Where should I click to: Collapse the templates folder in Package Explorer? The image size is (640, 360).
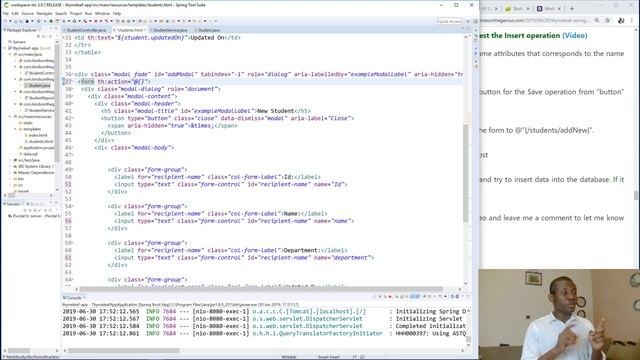pyautogui.click(x=16, y=129)
